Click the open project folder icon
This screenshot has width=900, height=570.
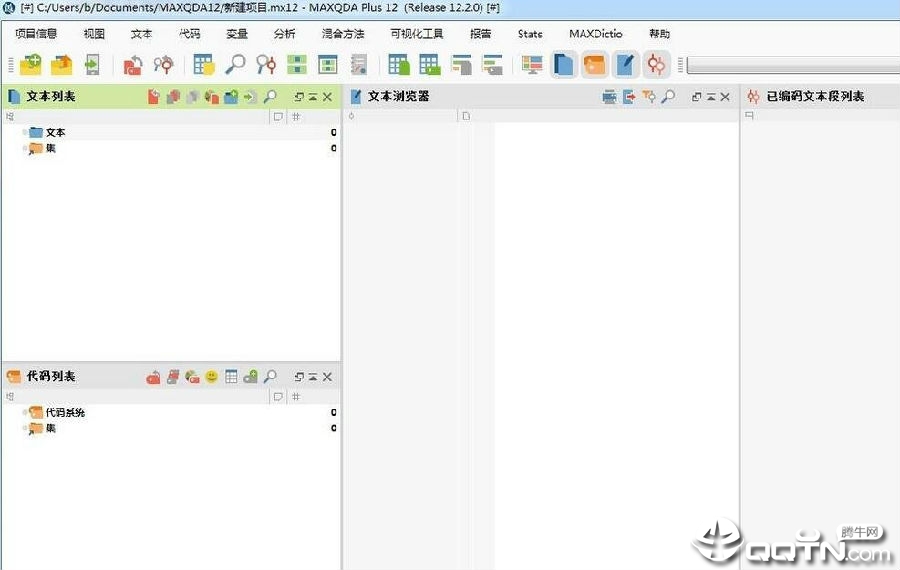tap(61, 64)
